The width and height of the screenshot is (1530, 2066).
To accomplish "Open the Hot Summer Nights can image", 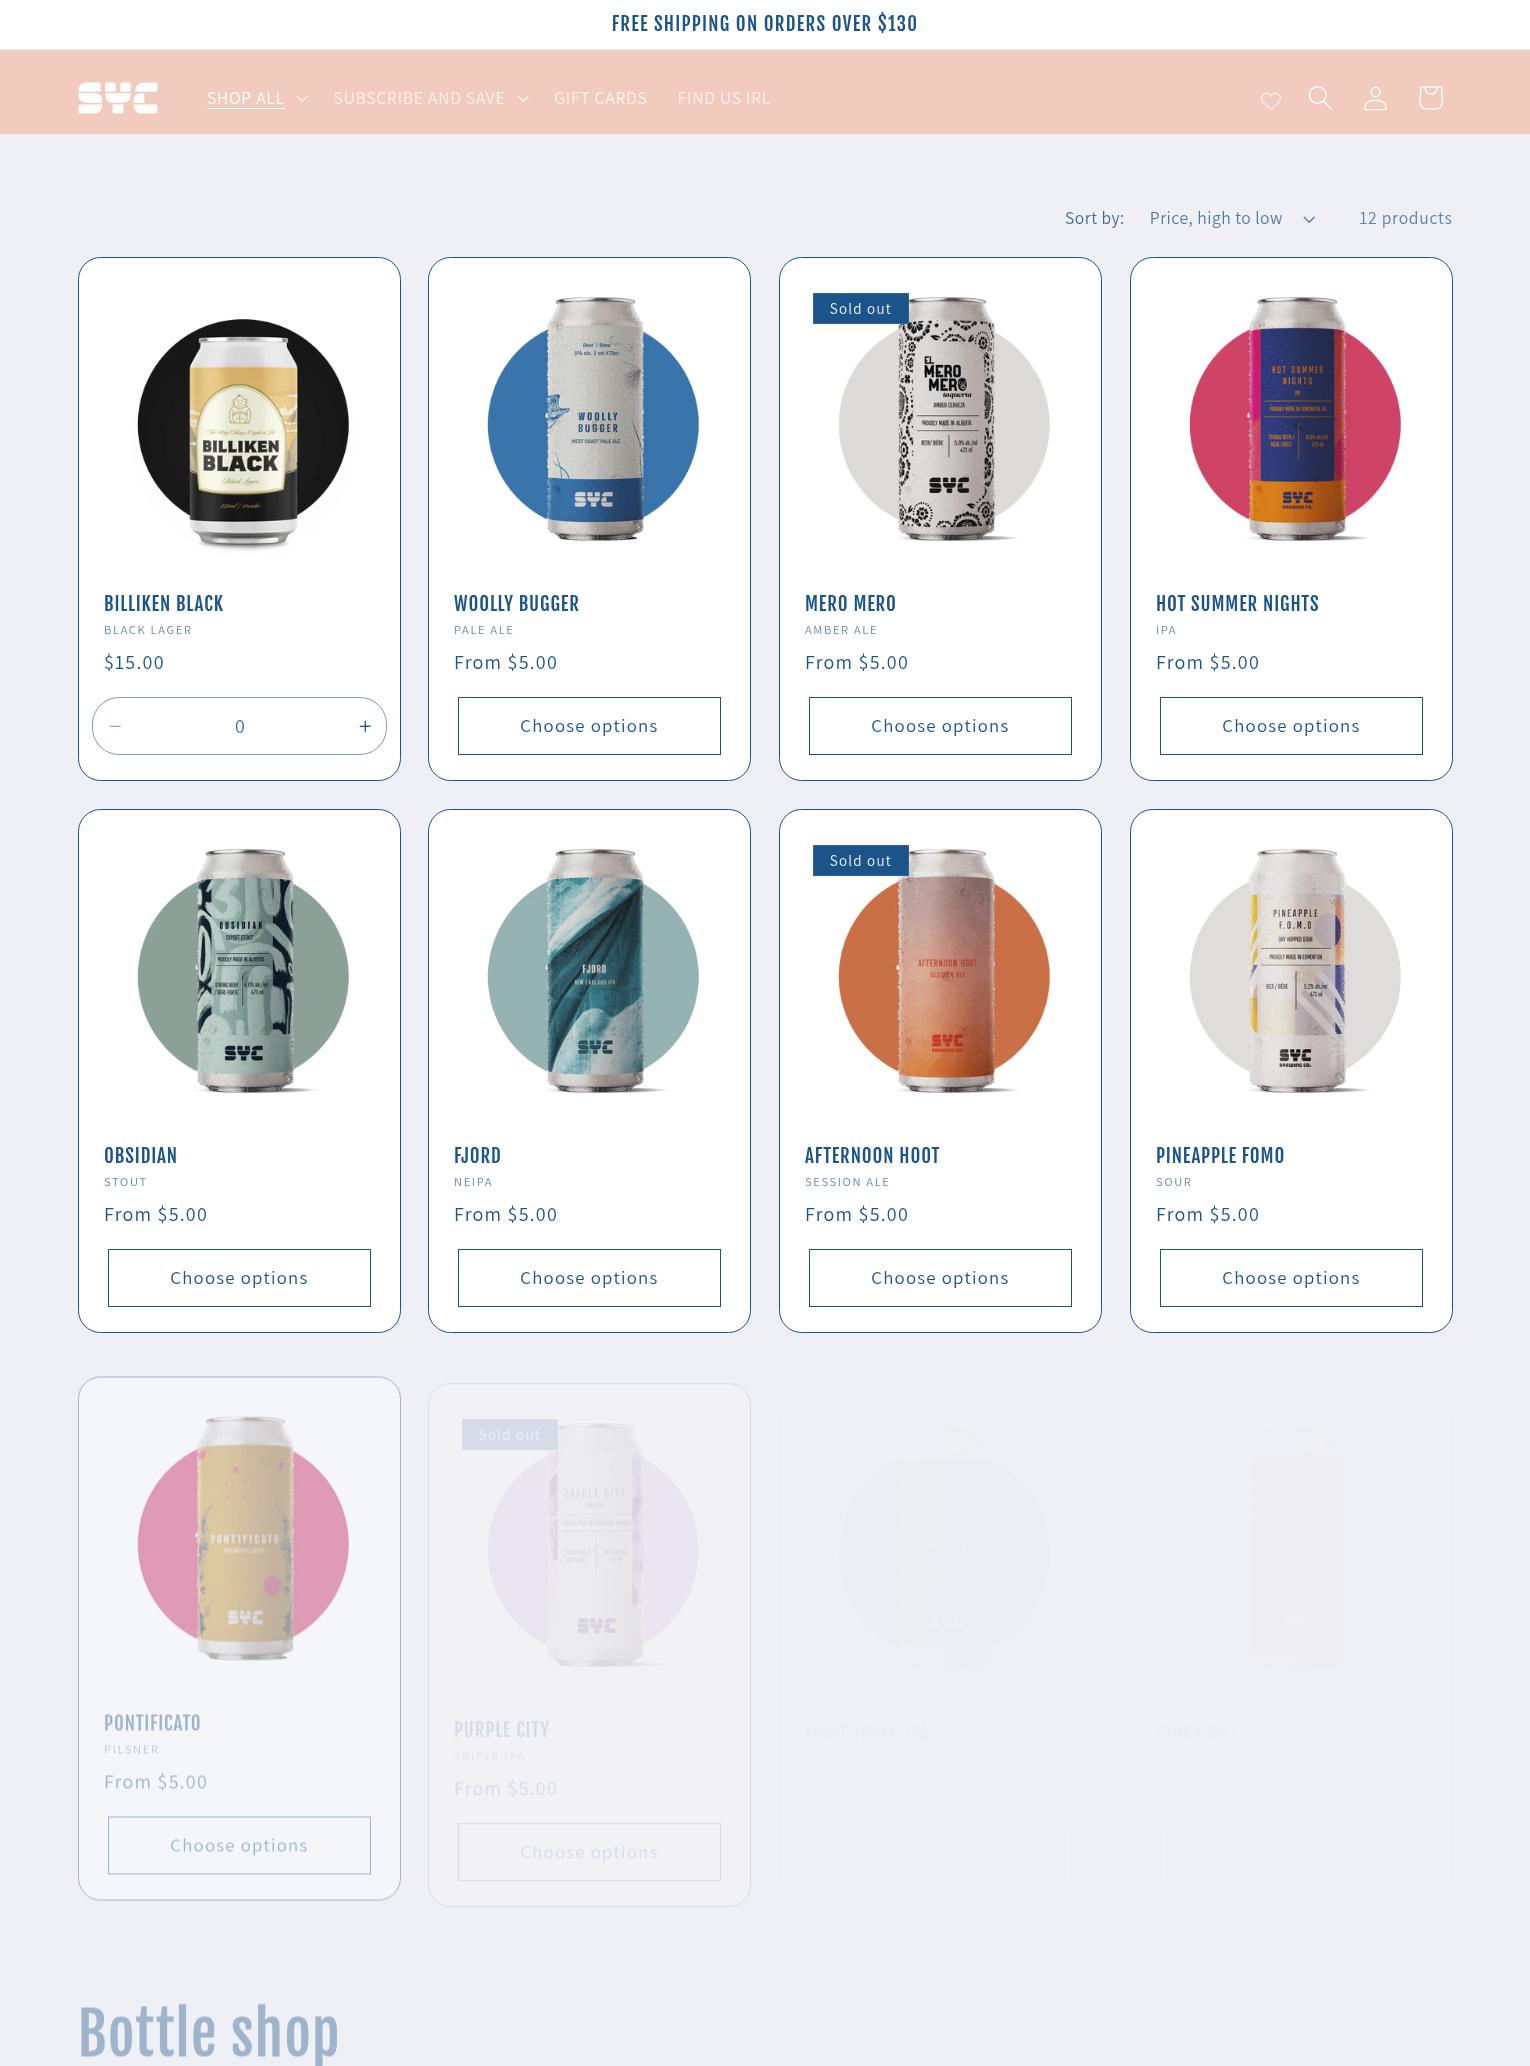I will pos(1295,420).
